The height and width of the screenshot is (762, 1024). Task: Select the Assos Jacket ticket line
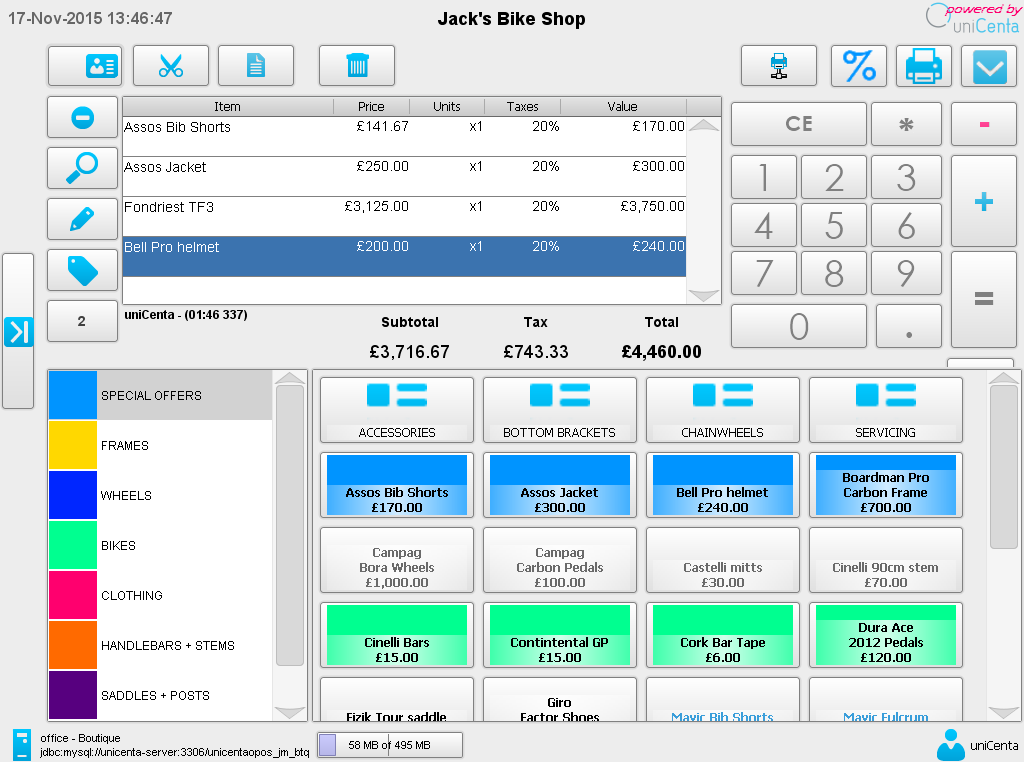click(404, 176)
